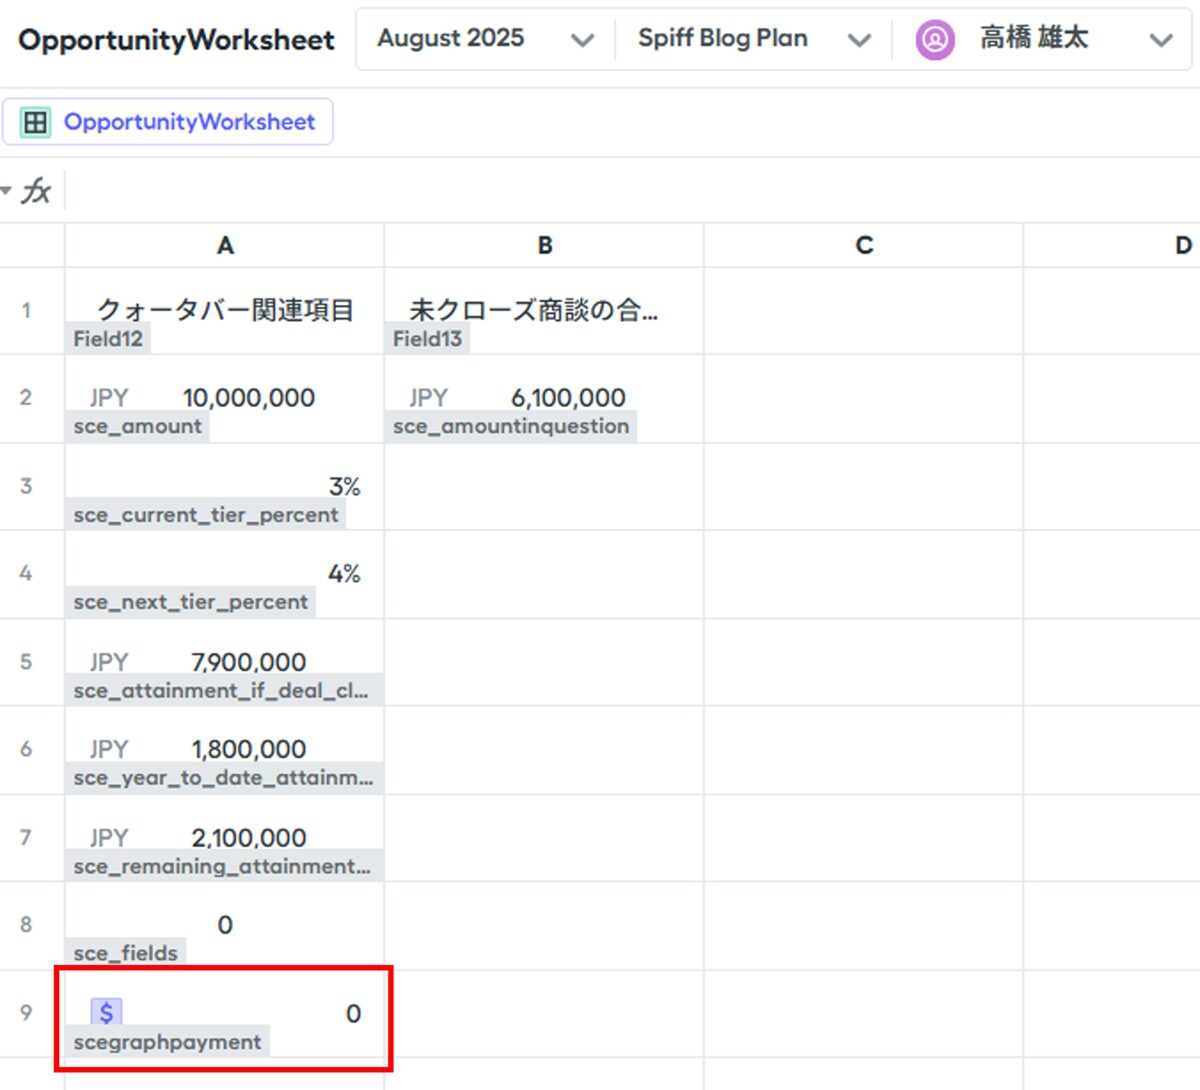Select column C header
1200x1090 pixels.
(x=864, y=245)
